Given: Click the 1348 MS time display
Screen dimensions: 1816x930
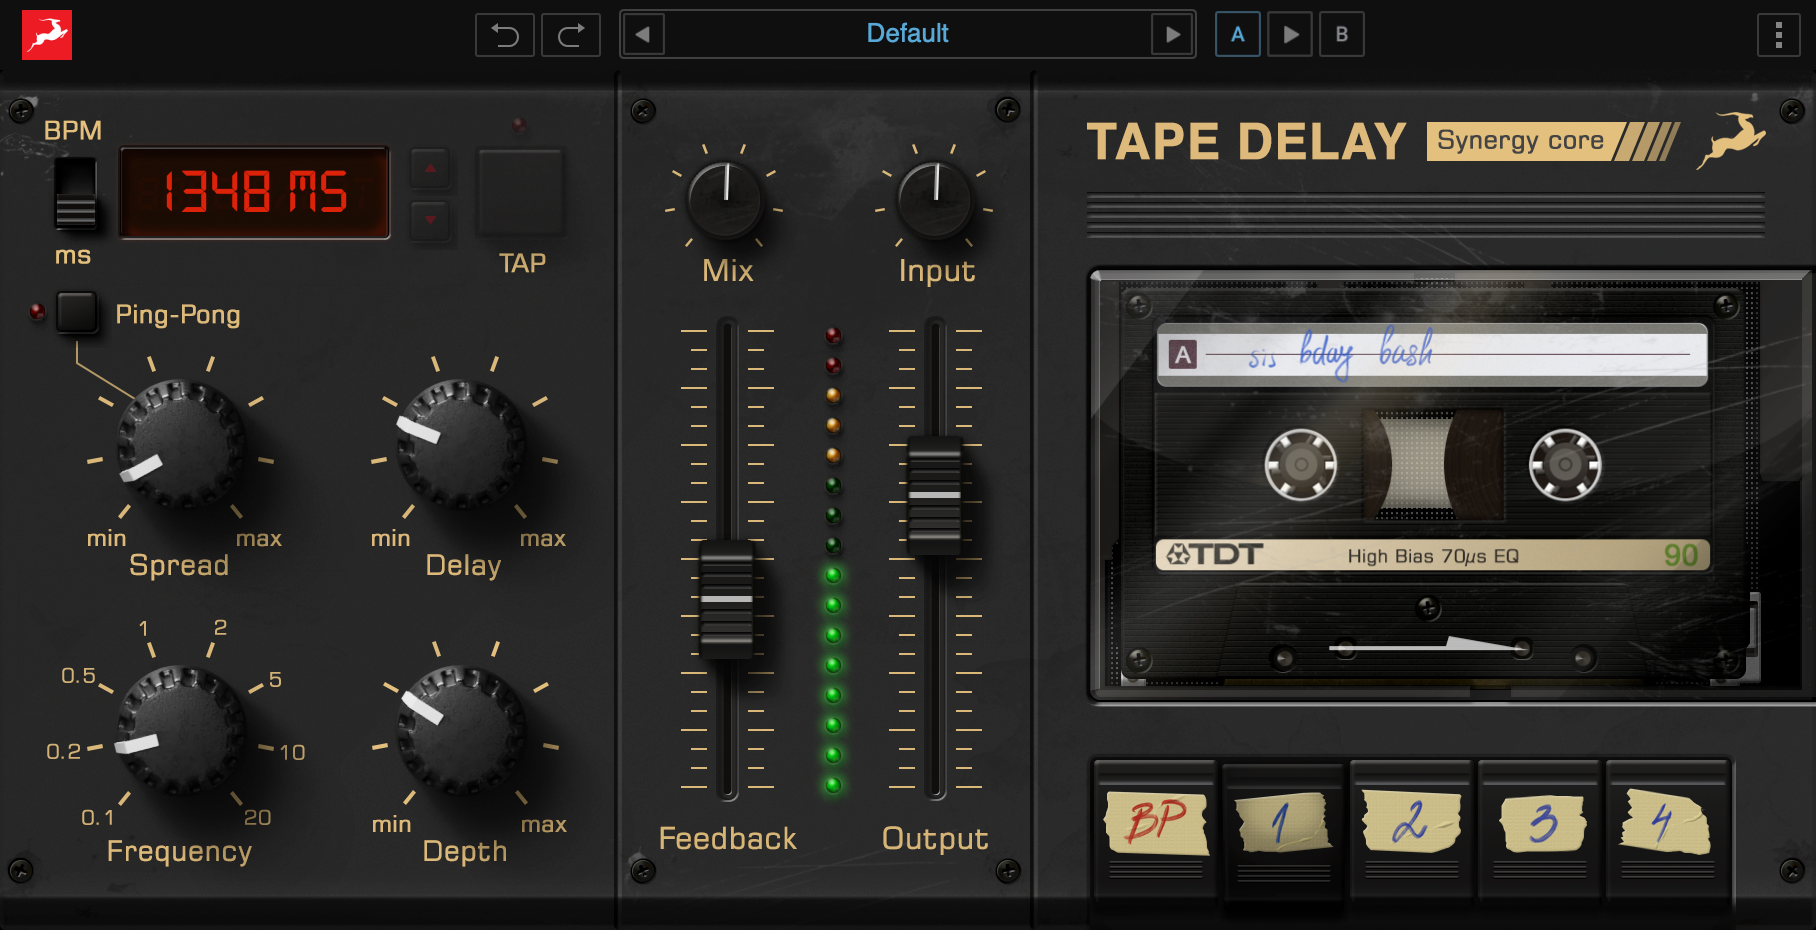Looking at the screenshot, I should tap(255, 192).
